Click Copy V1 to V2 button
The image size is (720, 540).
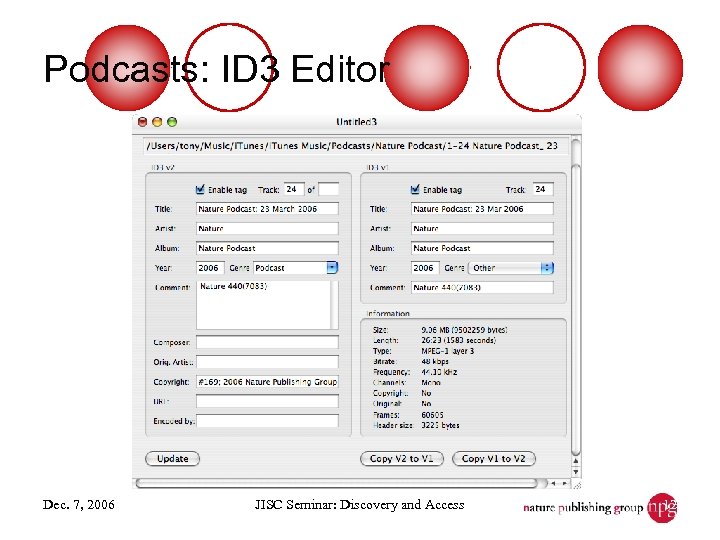tap(494, 458)
